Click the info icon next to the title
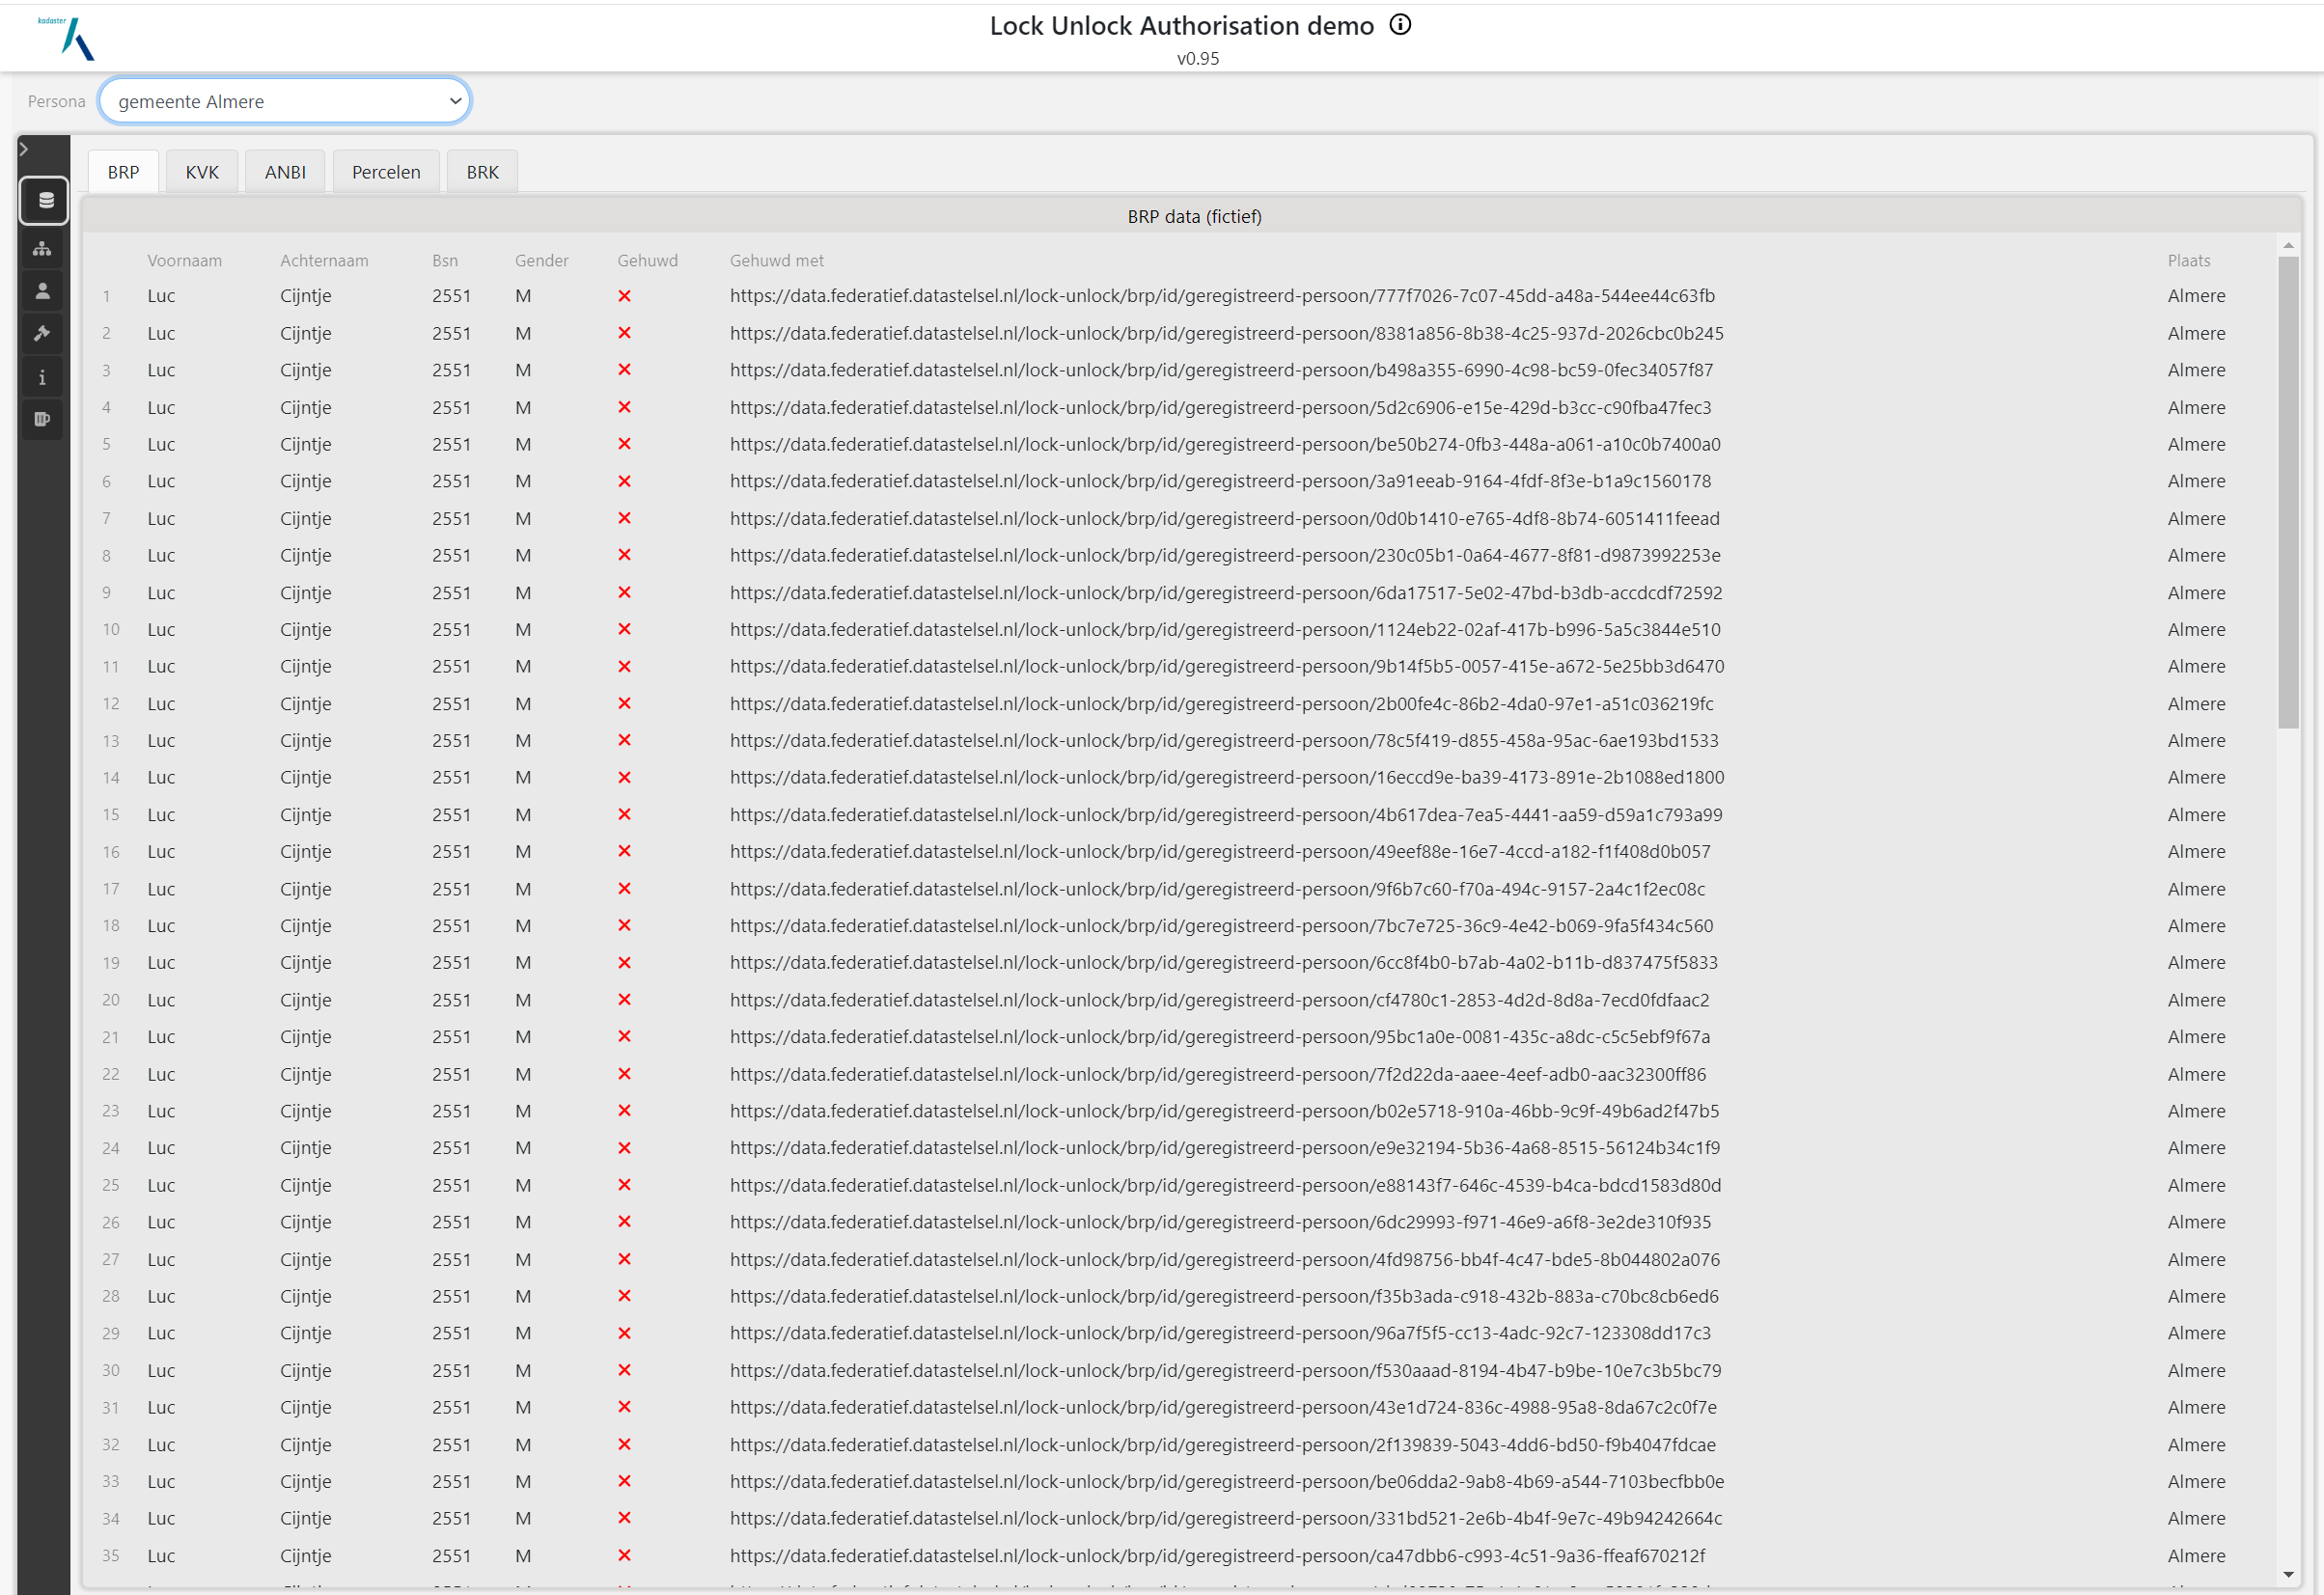The height and width of the screenshot is (1595, 2324). coord(1400,25)
